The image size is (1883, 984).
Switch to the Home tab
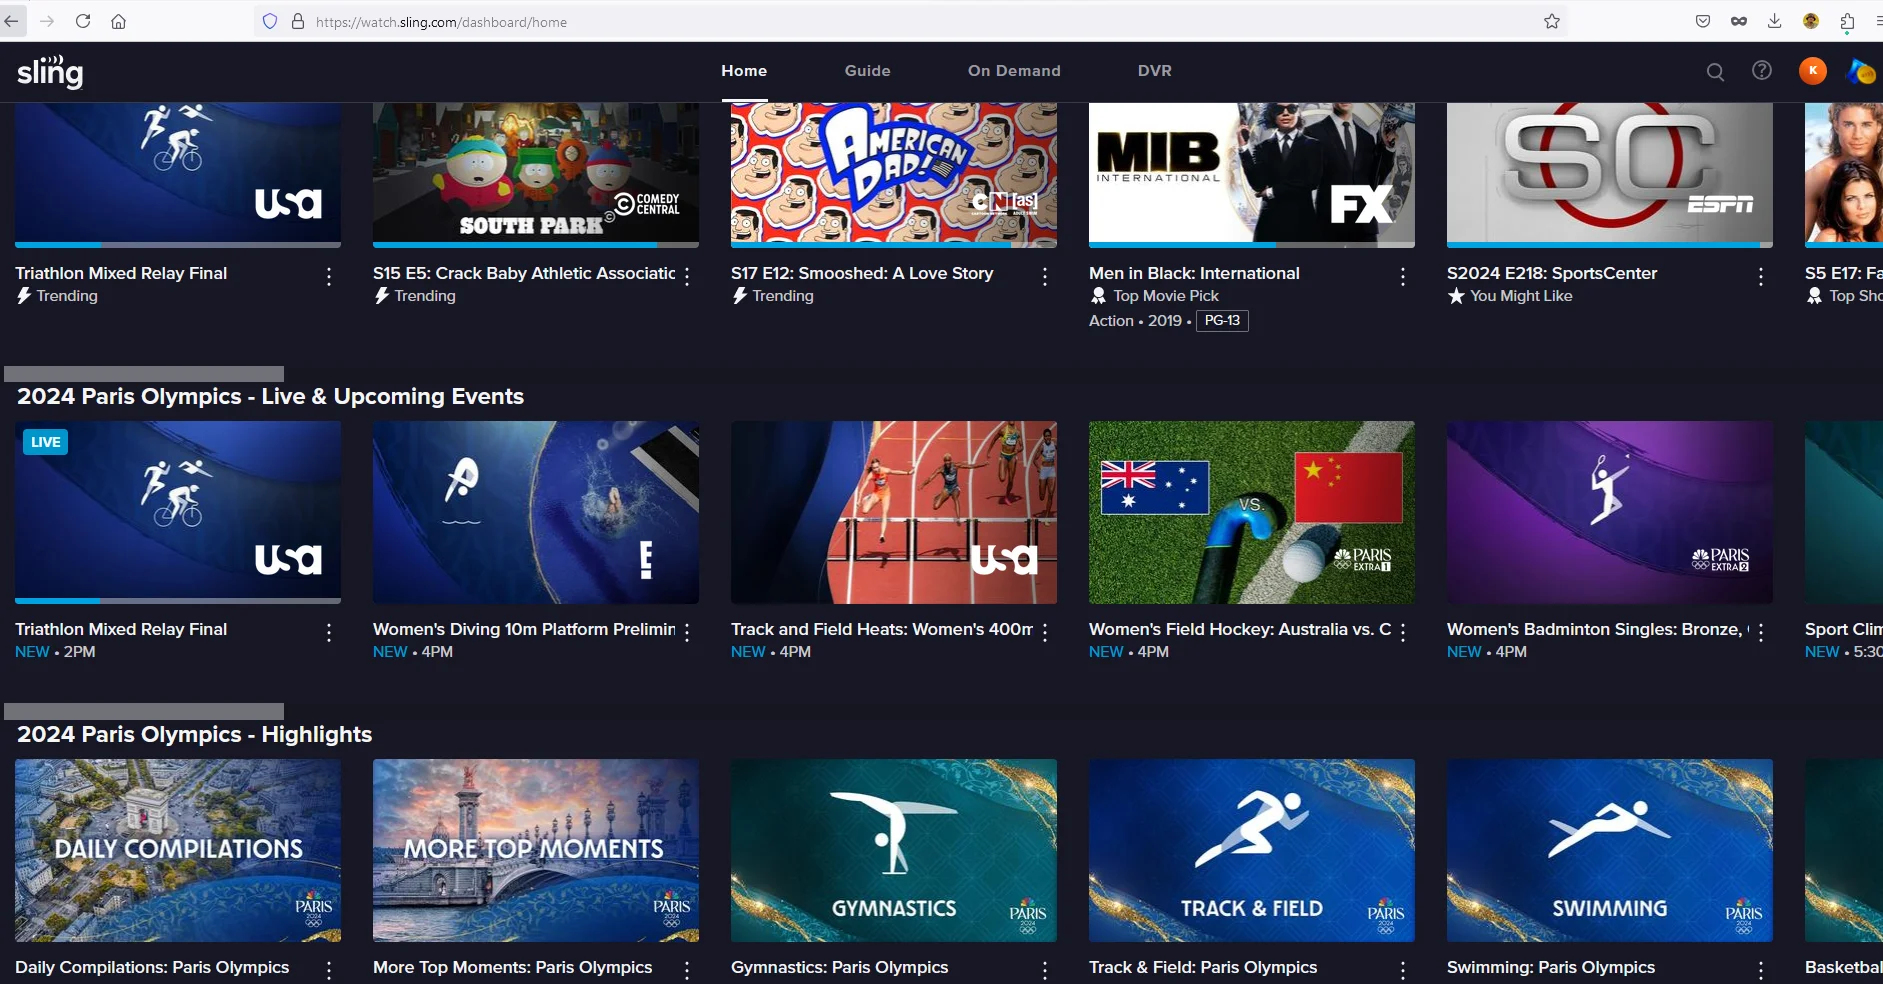744,71
